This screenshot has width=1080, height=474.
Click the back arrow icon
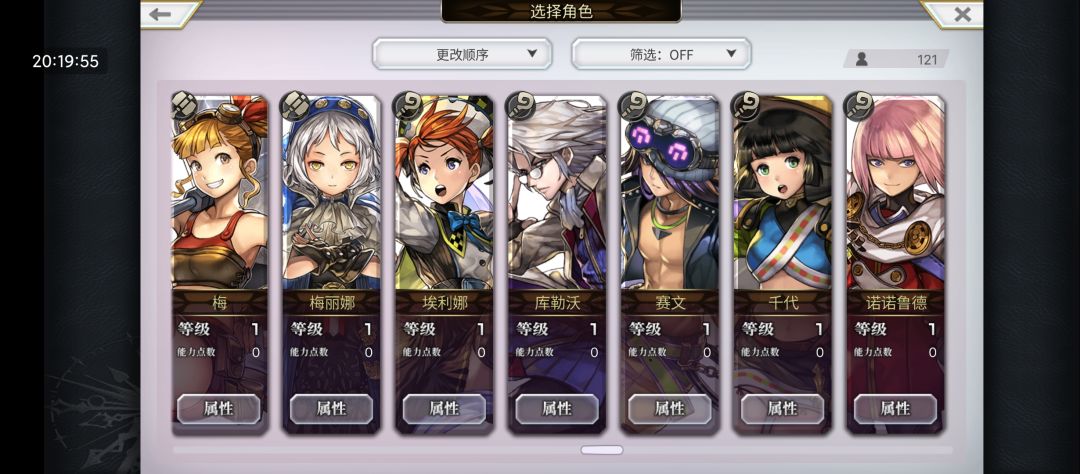coord(160,14)
